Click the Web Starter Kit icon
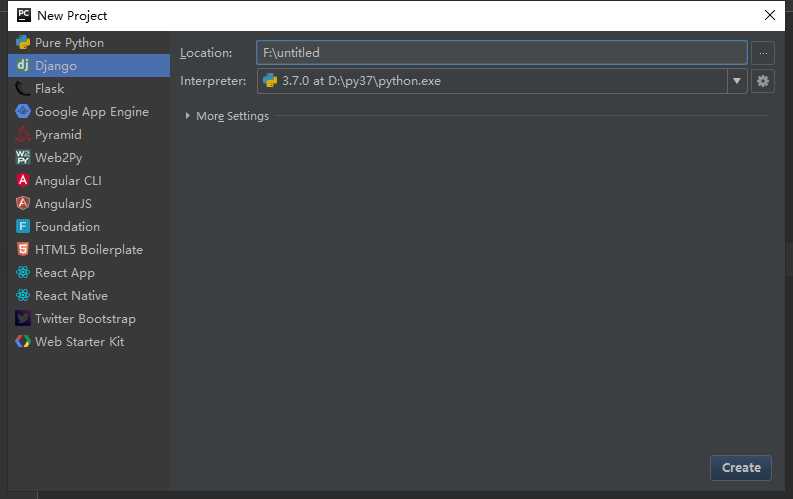Screen dimensions: 793x499 tap(23, 341)
